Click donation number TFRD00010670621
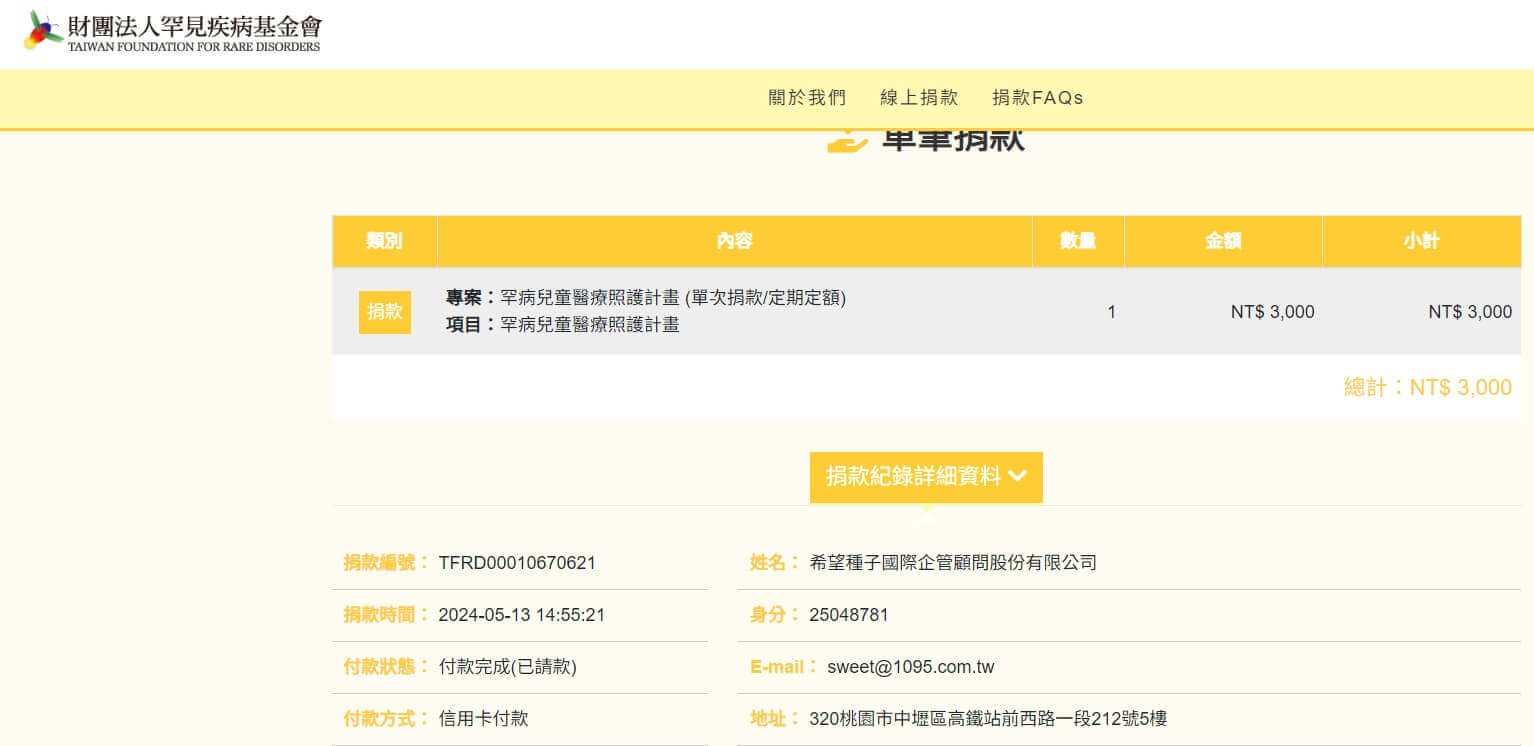This screenshot has height=746, width=1534. [x=517, y=563]
